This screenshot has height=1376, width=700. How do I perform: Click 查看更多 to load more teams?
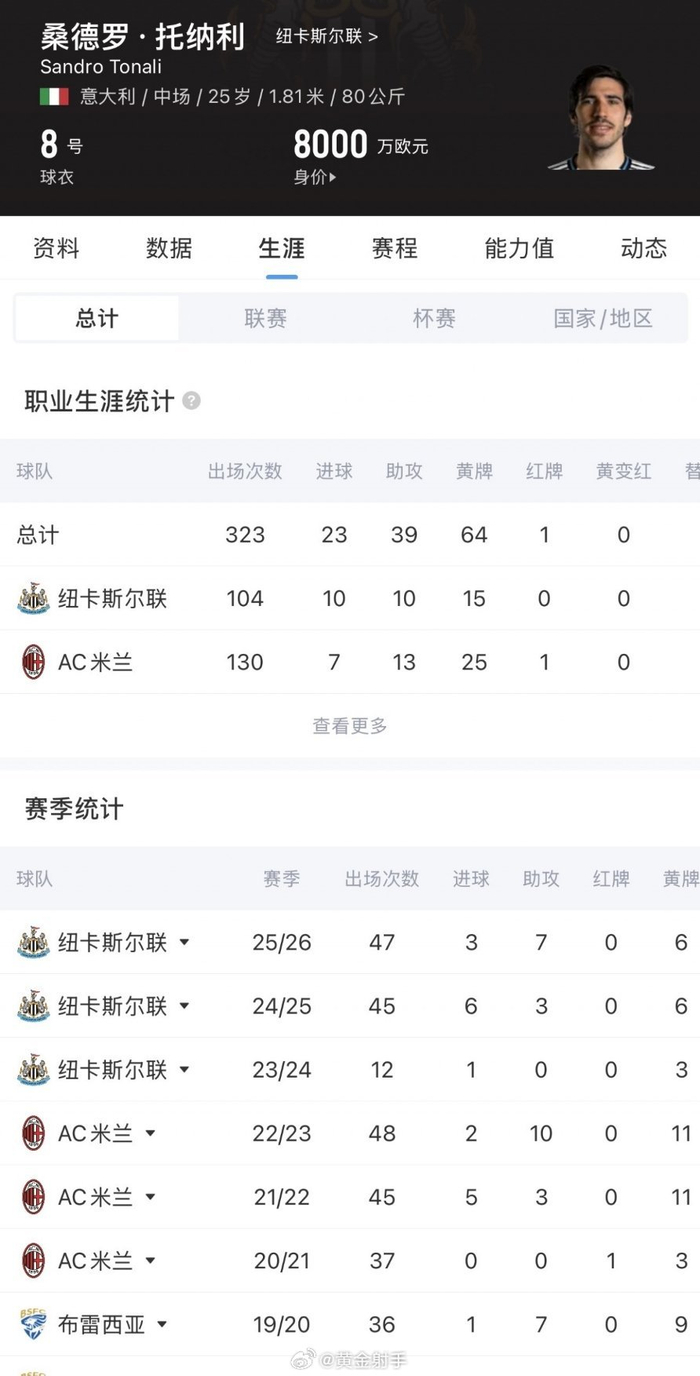(349, 726)
